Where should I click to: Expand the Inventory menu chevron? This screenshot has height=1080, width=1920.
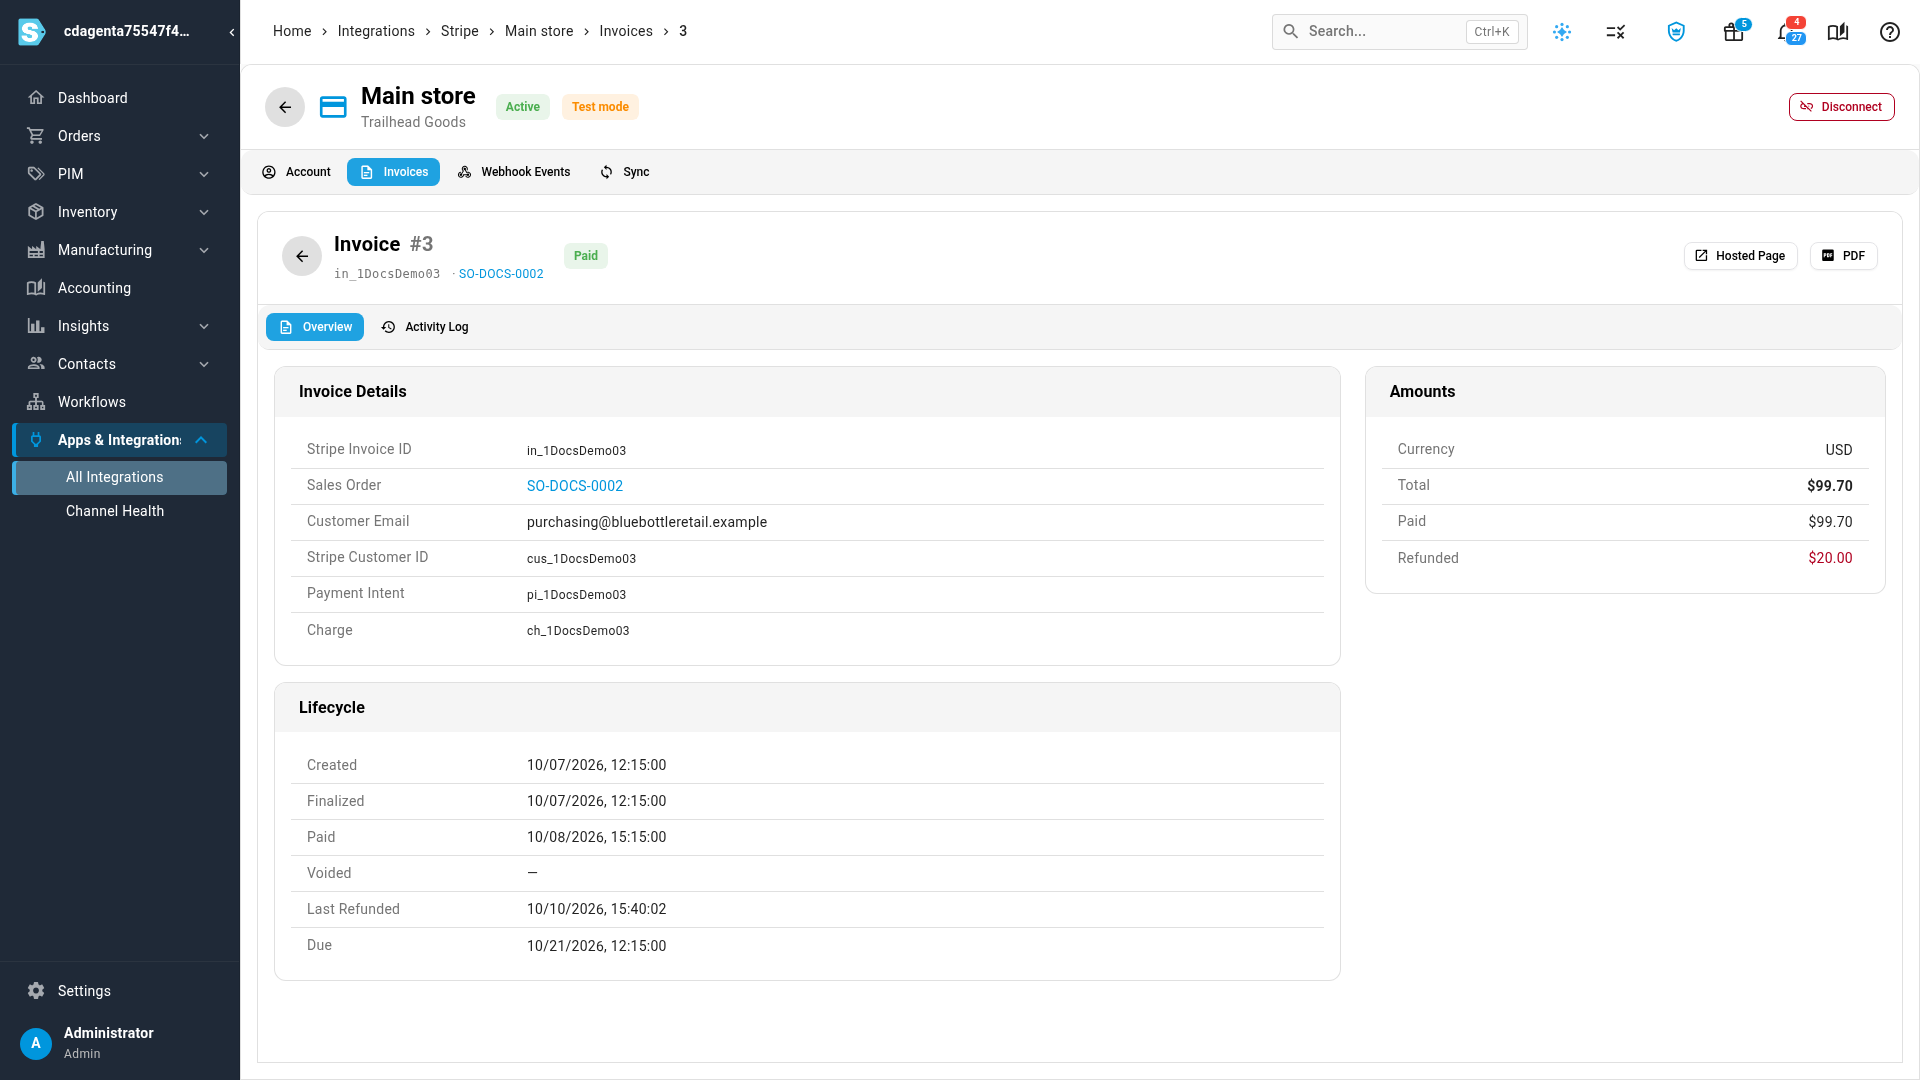[x=204, y=212]
